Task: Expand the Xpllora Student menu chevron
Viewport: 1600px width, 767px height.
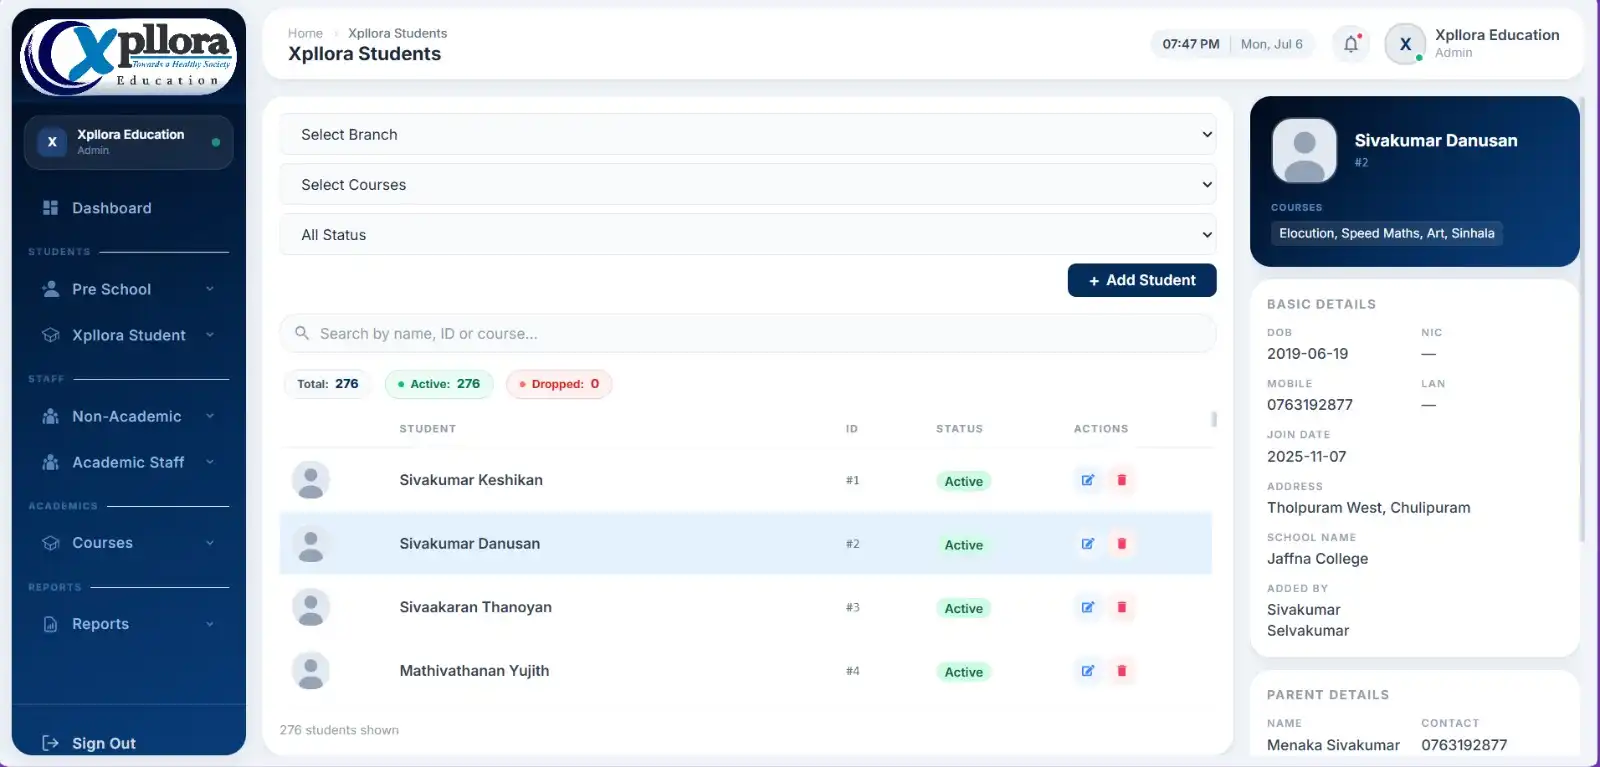Action: click(x=210, y=335)
